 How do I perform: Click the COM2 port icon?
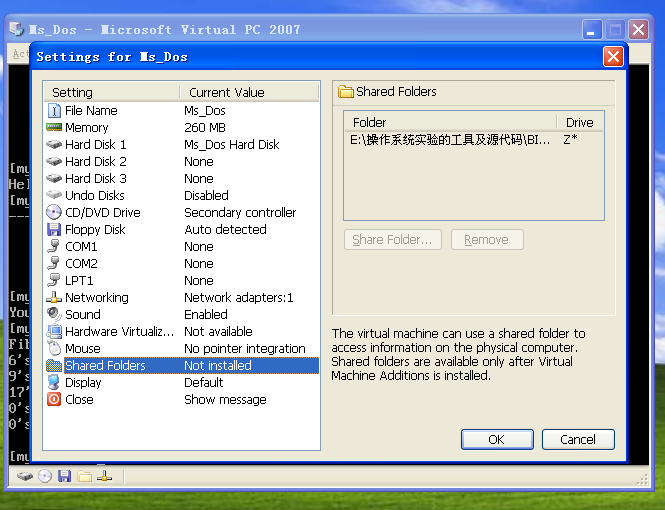point(54,263)
